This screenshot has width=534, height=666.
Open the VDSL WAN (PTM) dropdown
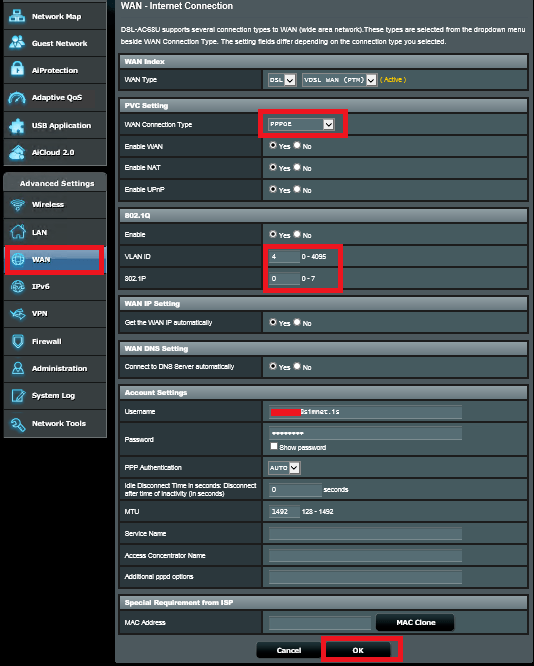pos(339,79)
